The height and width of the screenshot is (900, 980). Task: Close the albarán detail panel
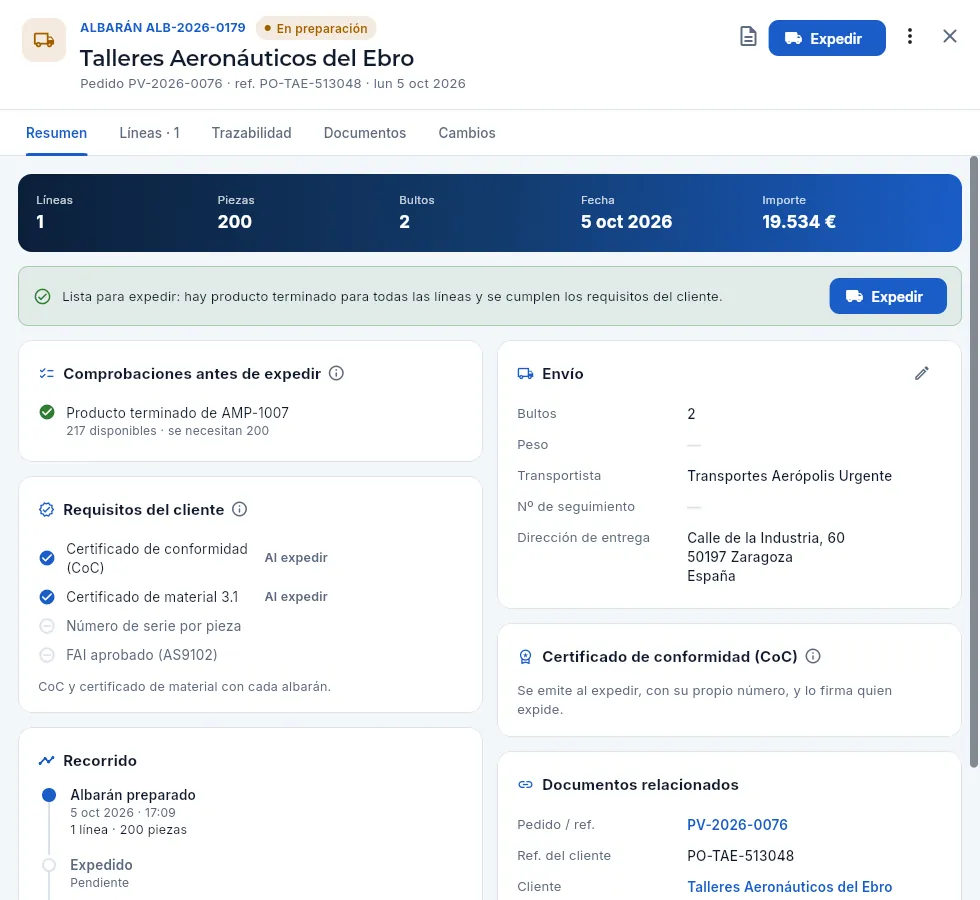click(x=950, y=37)
